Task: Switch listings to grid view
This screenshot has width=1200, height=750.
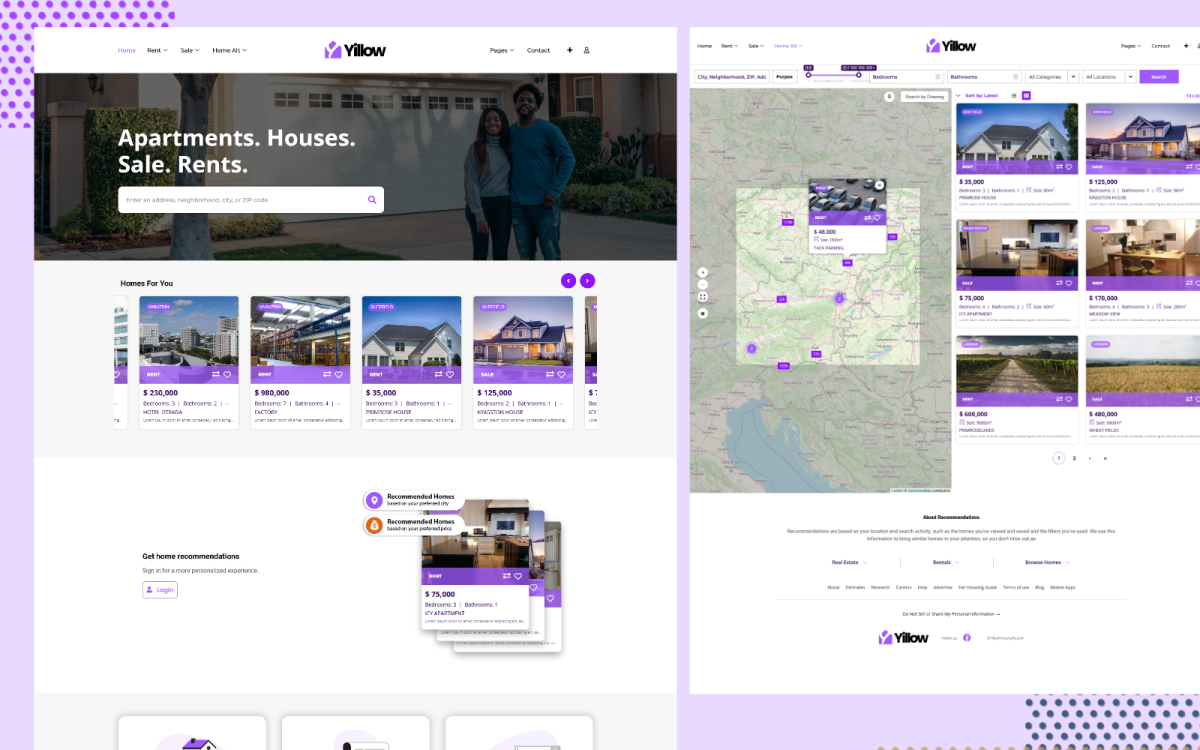Action: coord(1026,96)
